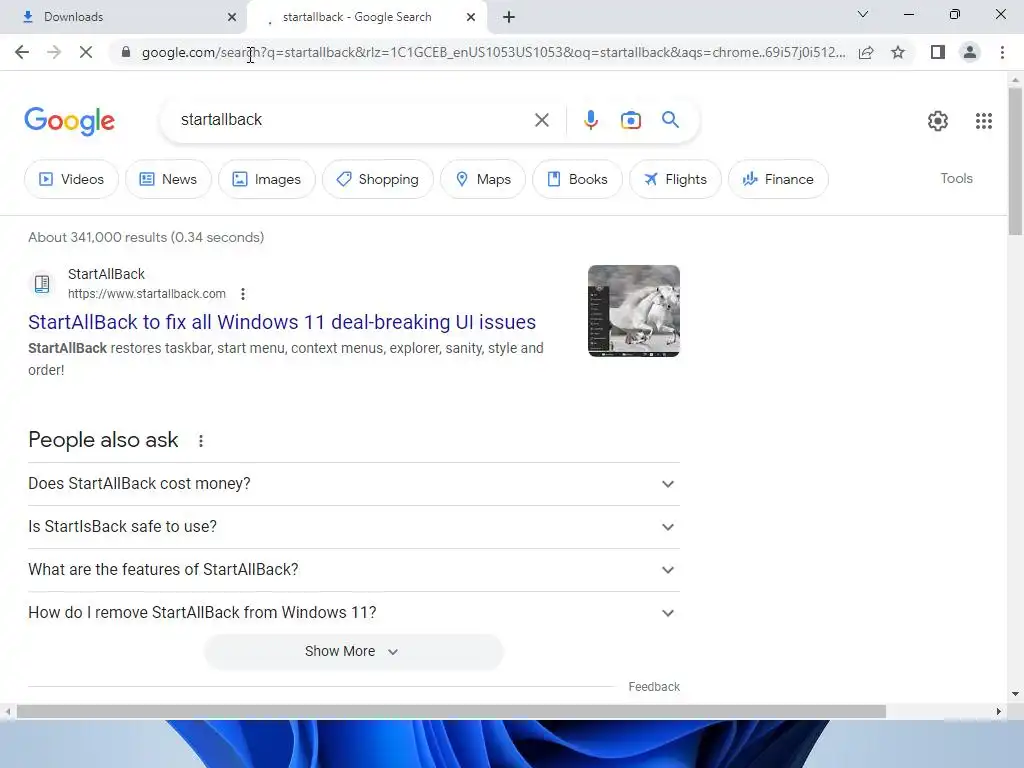Viewport: 1024px width, 768px height.
Task: Start search by voice
Action: coord(590,120)
